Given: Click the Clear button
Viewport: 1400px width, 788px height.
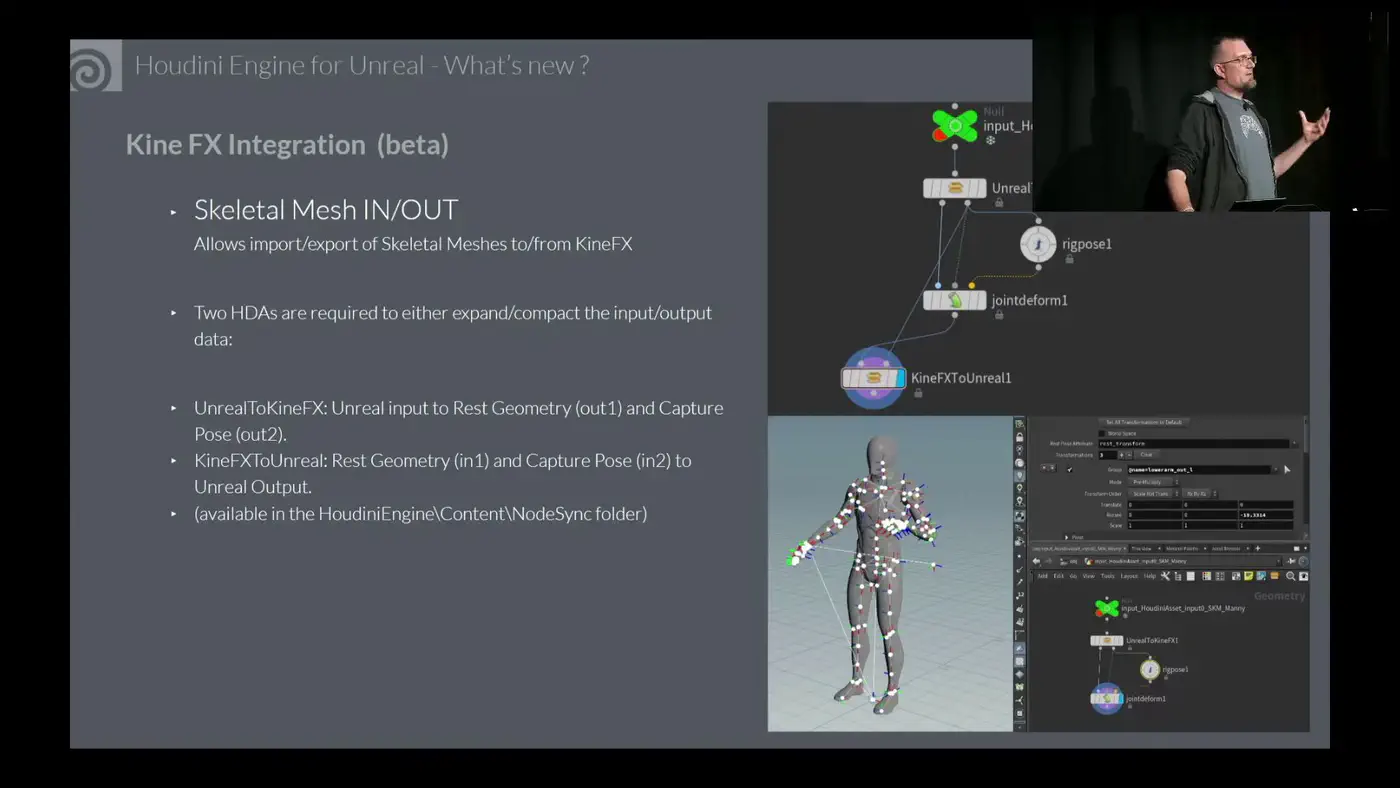Looking at the screenshot, I should [x=1146, y=455].
